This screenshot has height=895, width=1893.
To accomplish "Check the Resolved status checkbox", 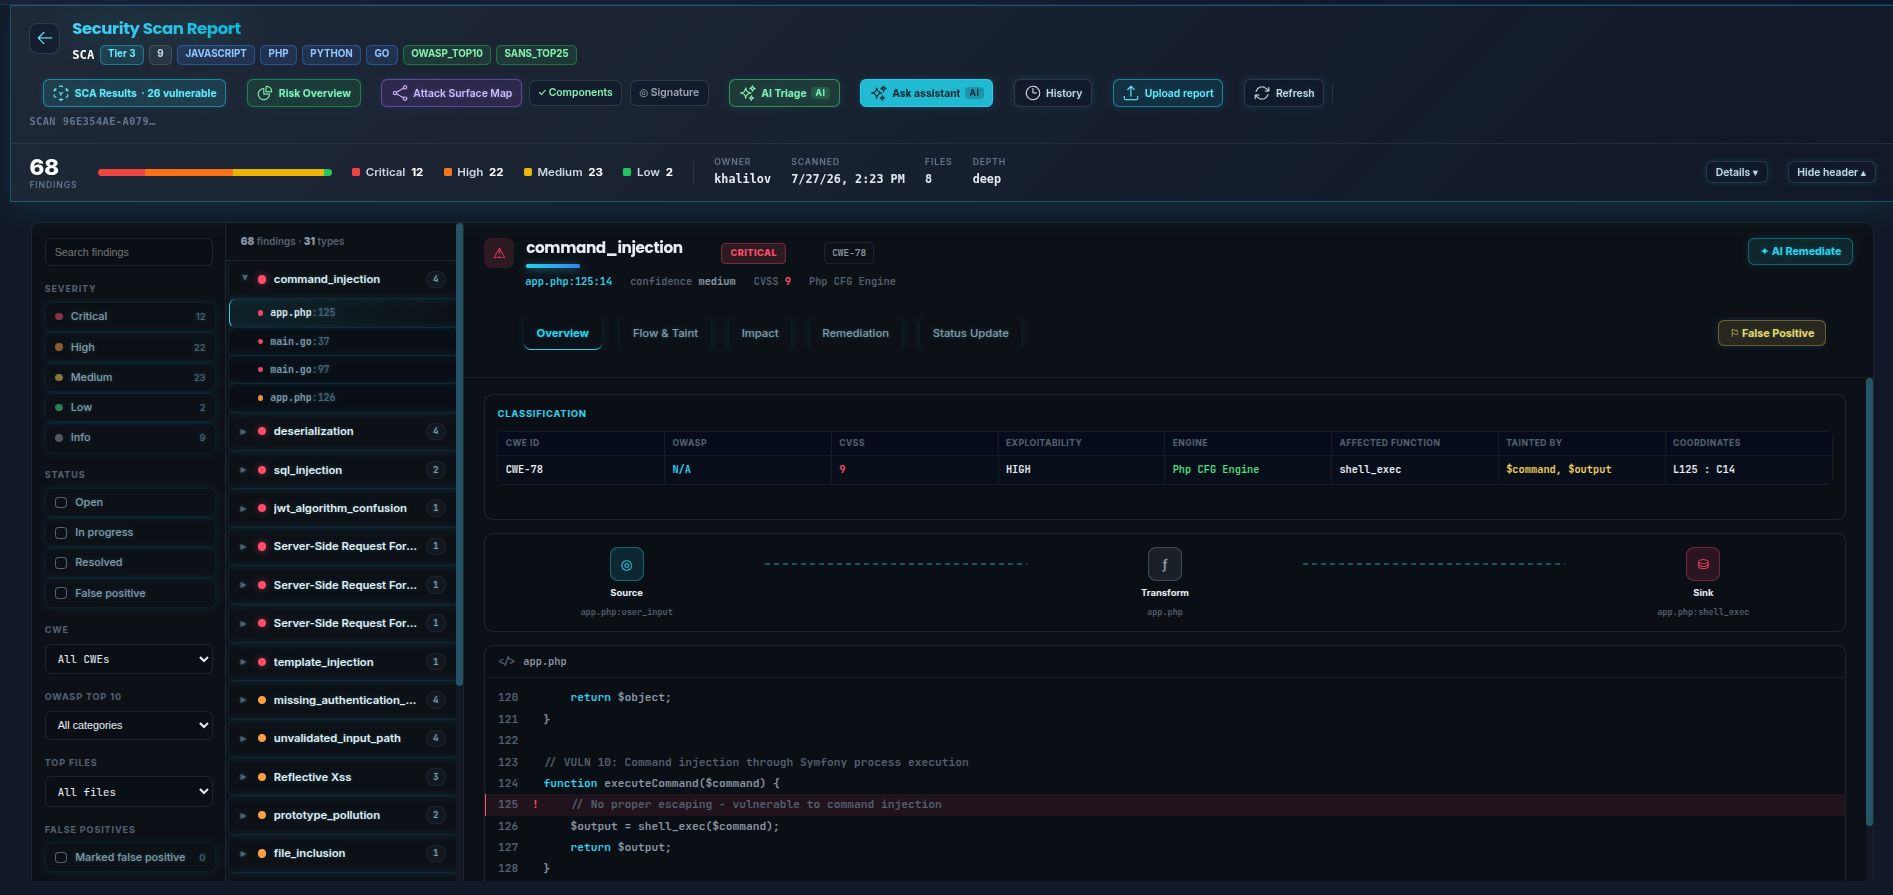I will [61, 562].
